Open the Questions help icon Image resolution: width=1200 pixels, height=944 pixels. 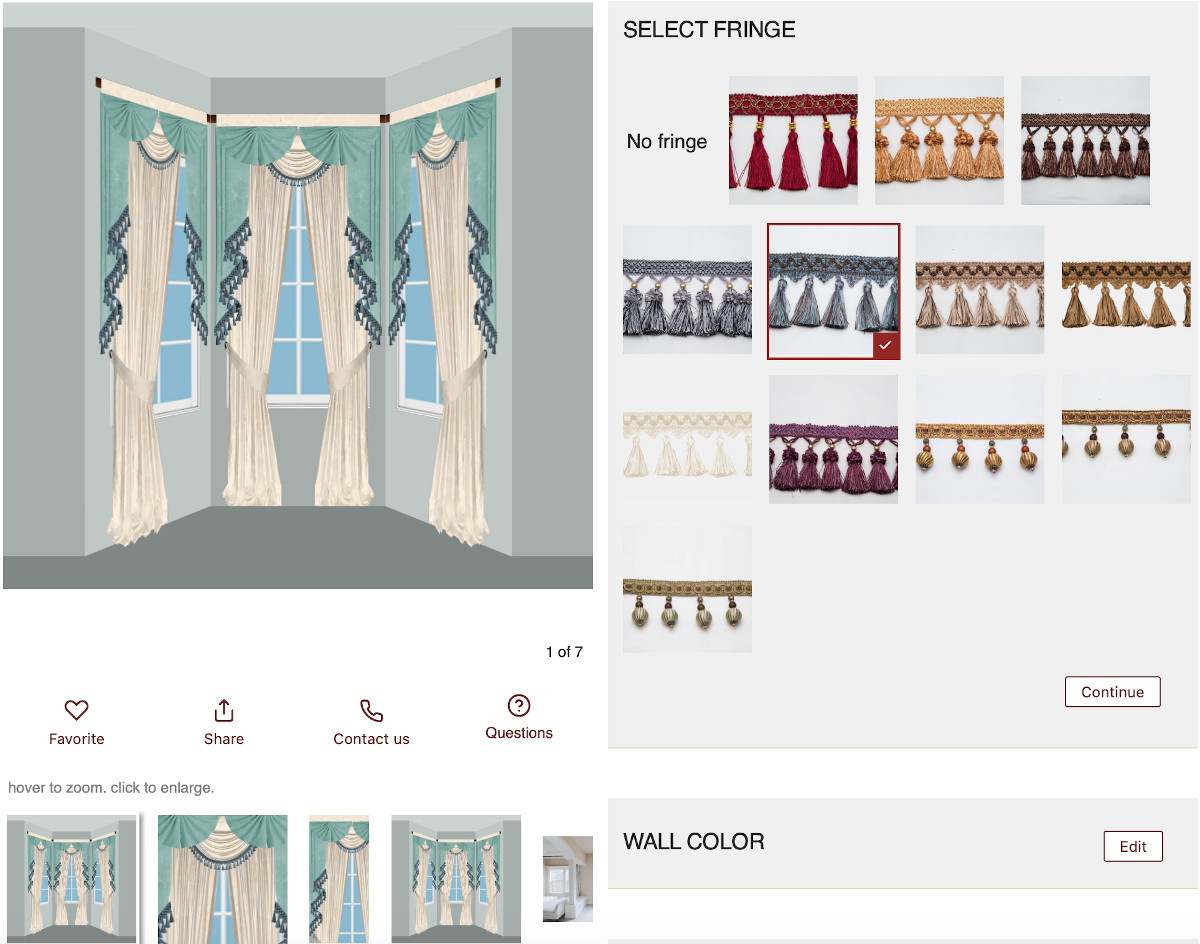(519, 705)
